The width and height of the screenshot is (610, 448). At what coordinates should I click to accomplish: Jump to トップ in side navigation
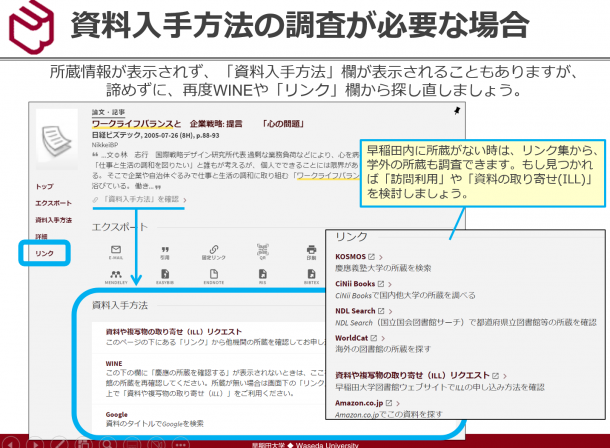click(44, 186)
